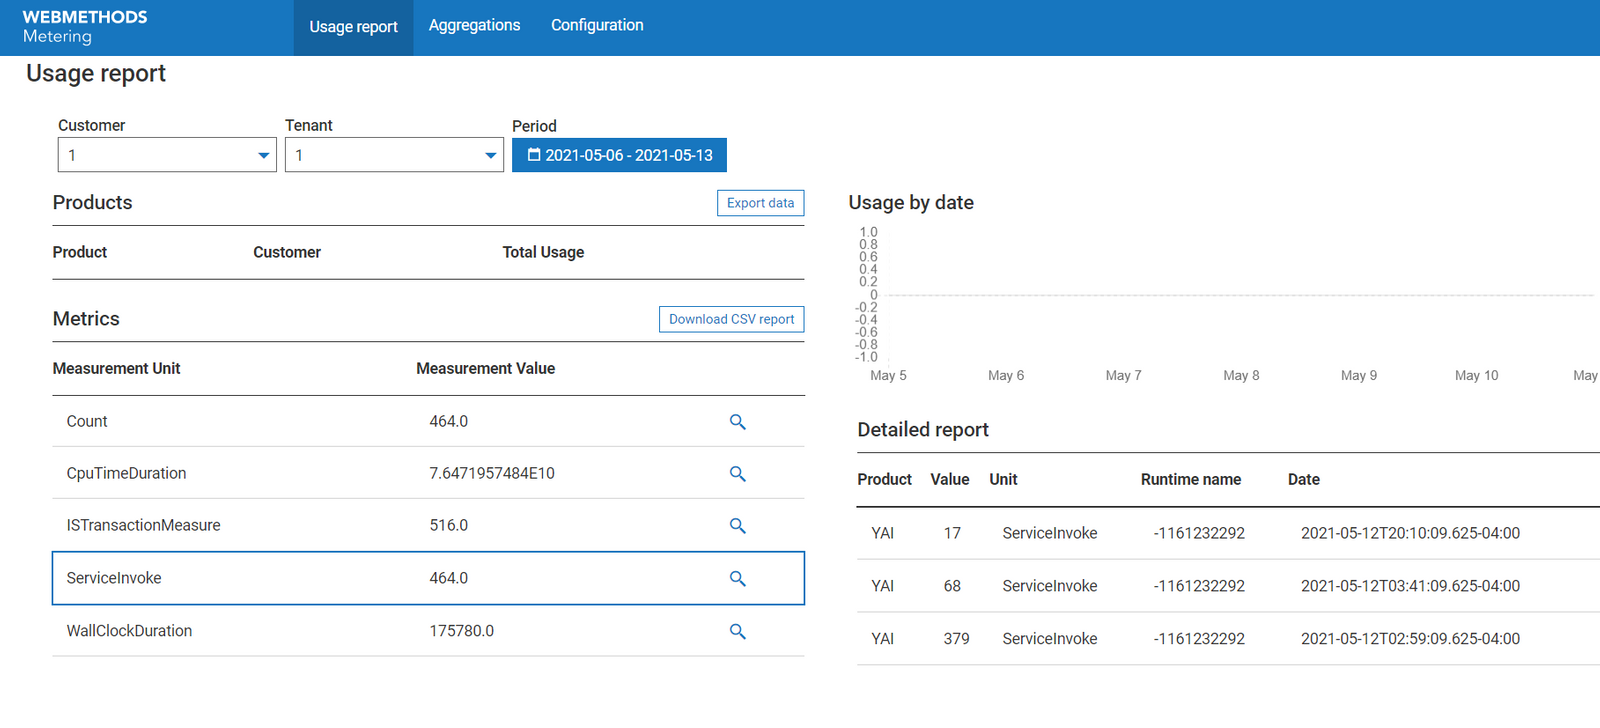Click the ServiceInvoke row magnifier icon
Screen dimensions: 1600x728
coord(737,579)
